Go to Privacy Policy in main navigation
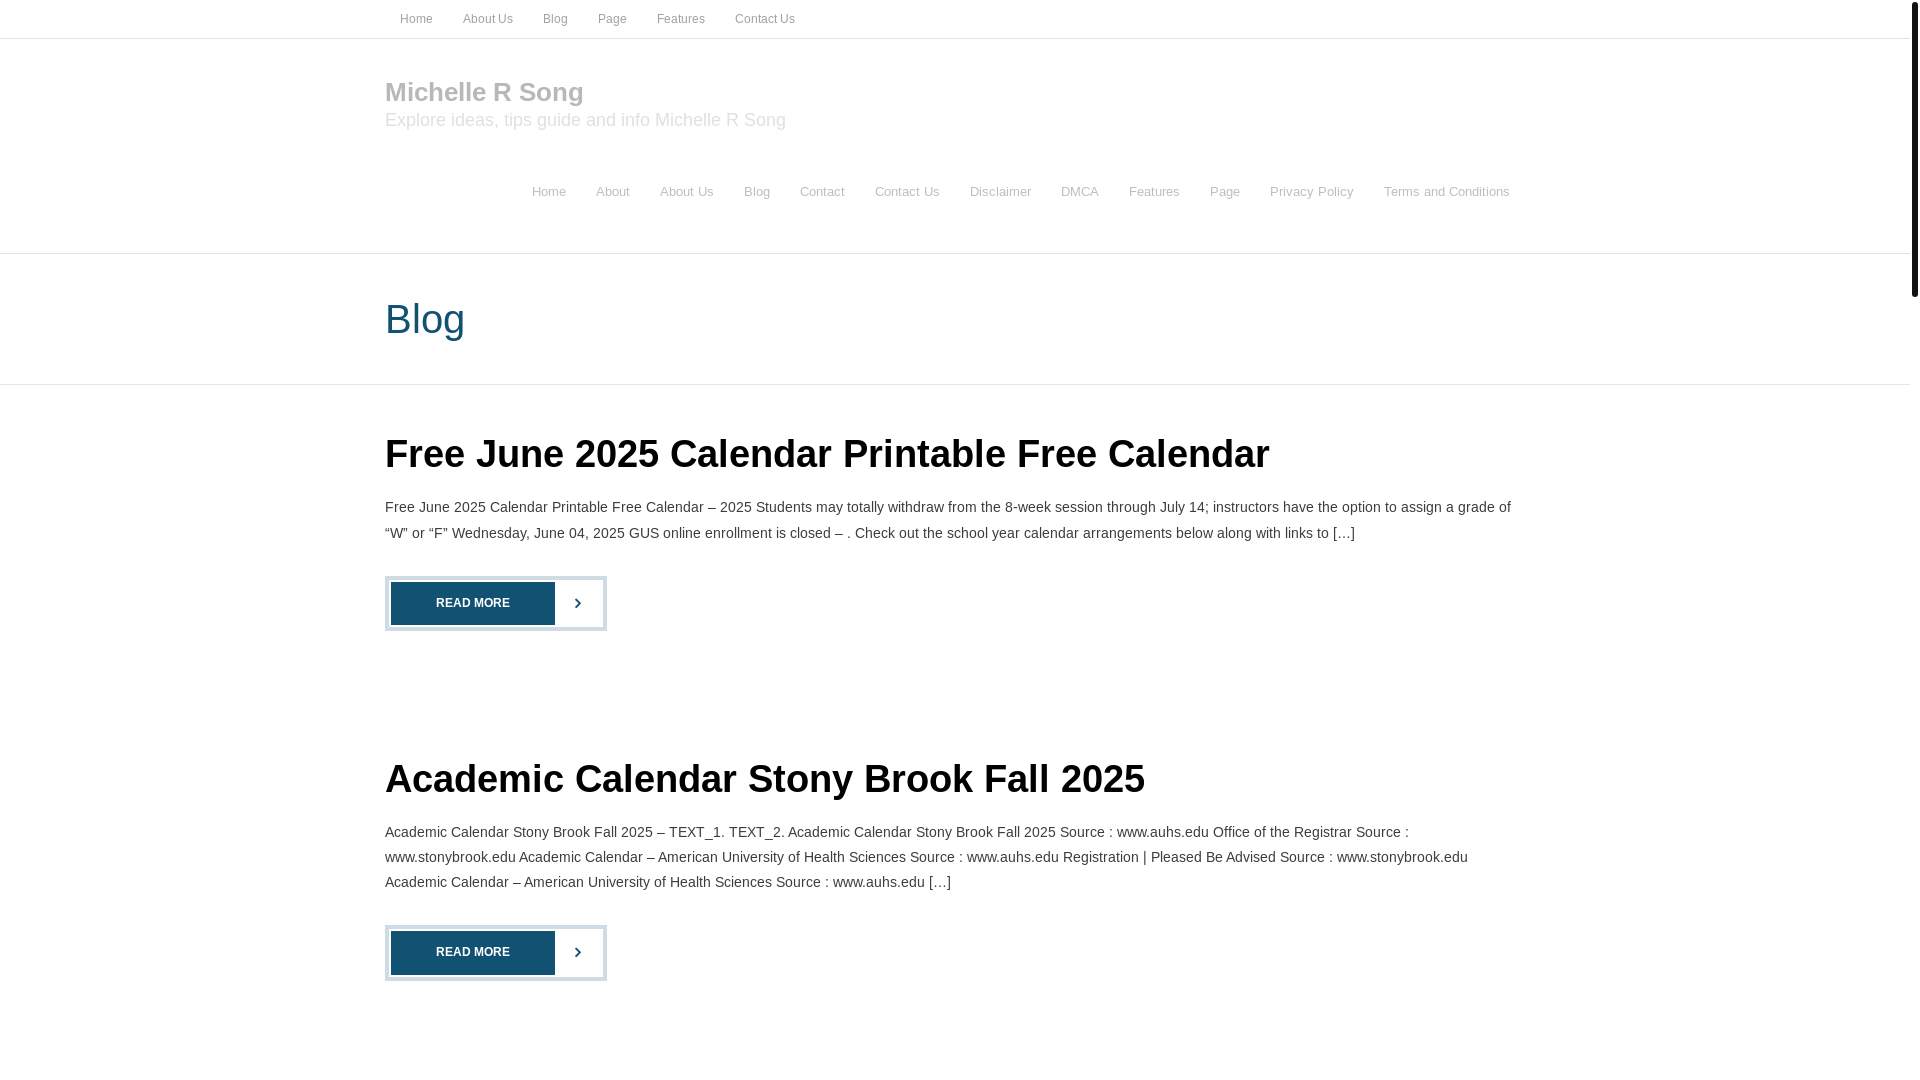The image size is (1920, 1080). [x=1312, y=192]
